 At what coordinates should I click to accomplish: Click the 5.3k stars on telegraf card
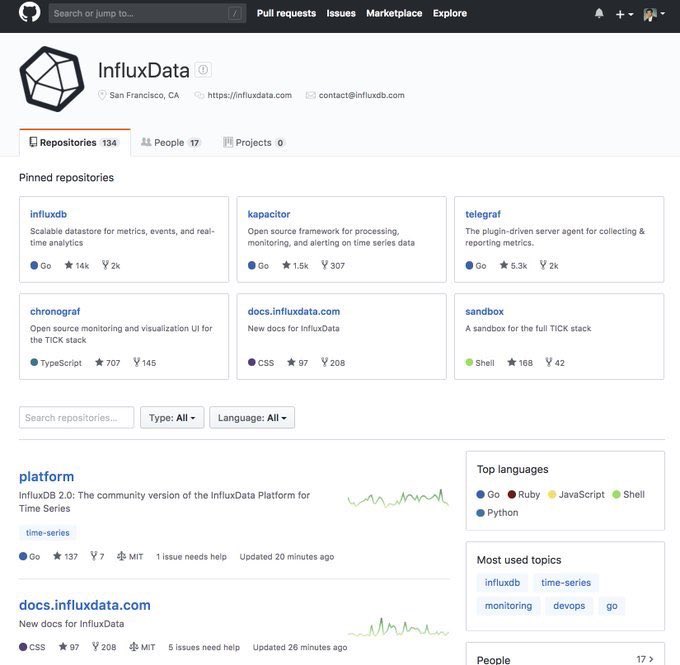513,265
